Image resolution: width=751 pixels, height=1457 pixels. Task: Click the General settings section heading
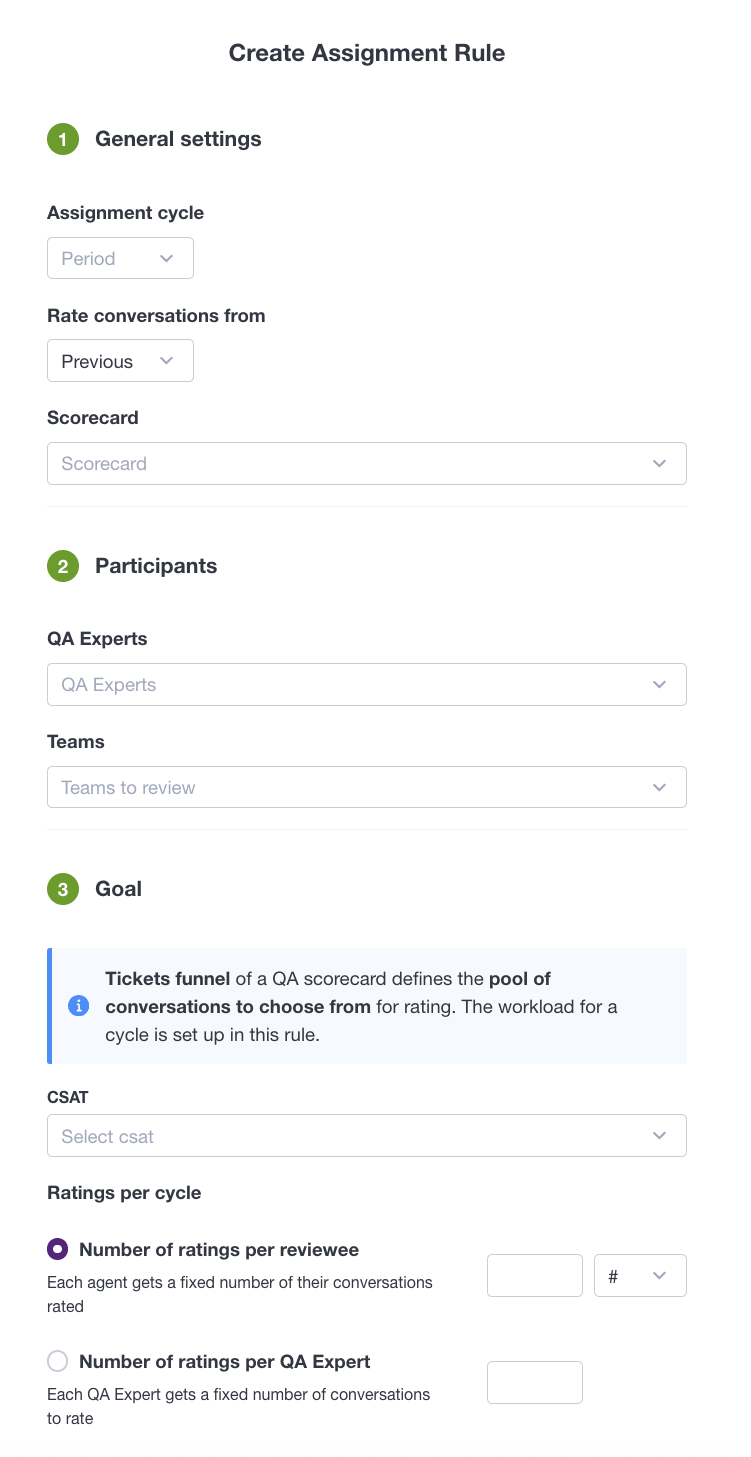(178, 139)
